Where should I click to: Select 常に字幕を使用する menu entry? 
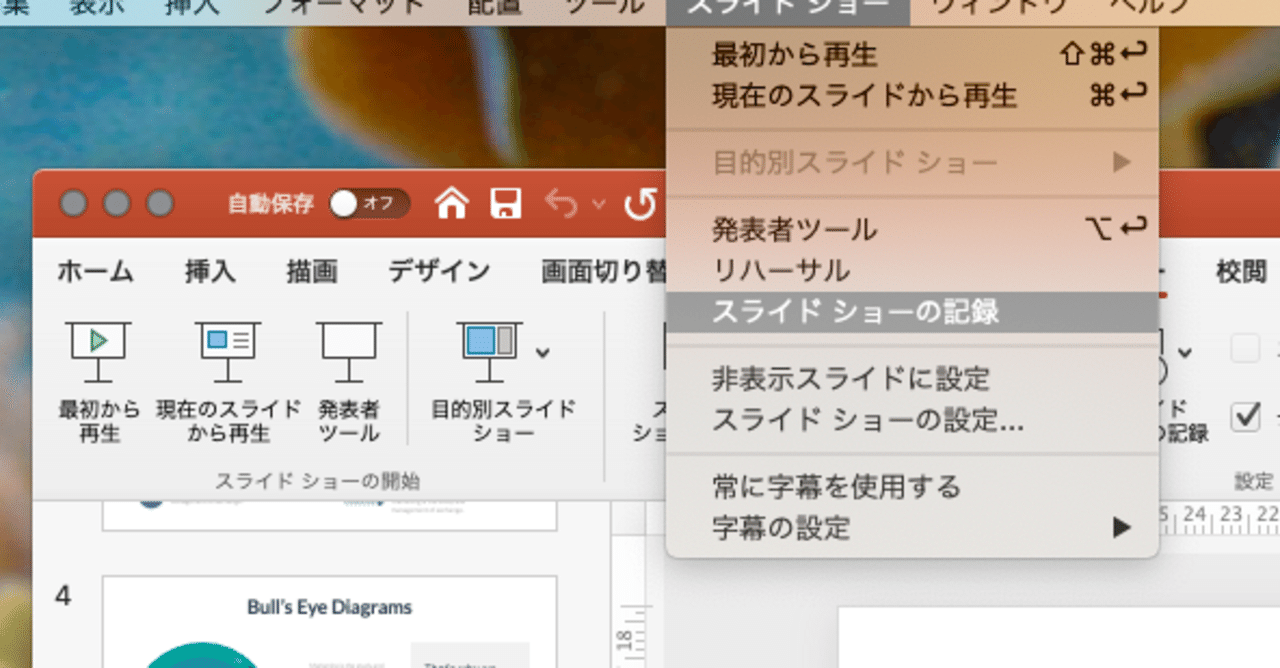pos(912,487)
